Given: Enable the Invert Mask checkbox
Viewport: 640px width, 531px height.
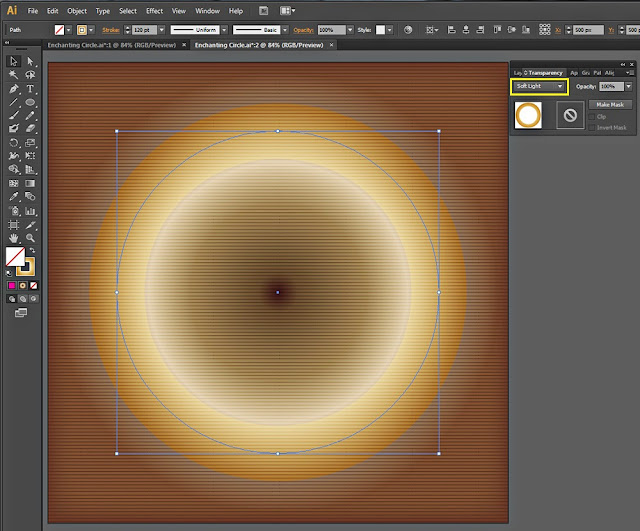Looking at the screenshot, I should (593, 127).
